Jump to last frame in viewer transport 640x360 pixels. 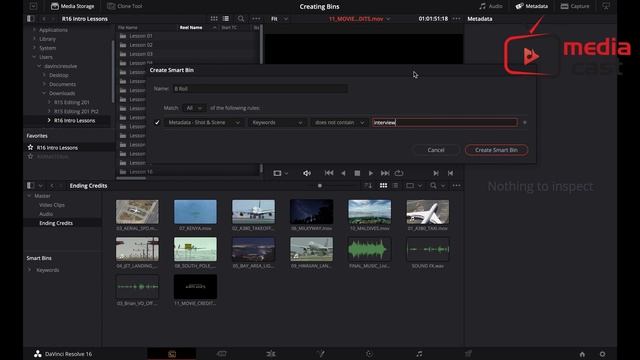pyautogui.click(x=385, y=173)
